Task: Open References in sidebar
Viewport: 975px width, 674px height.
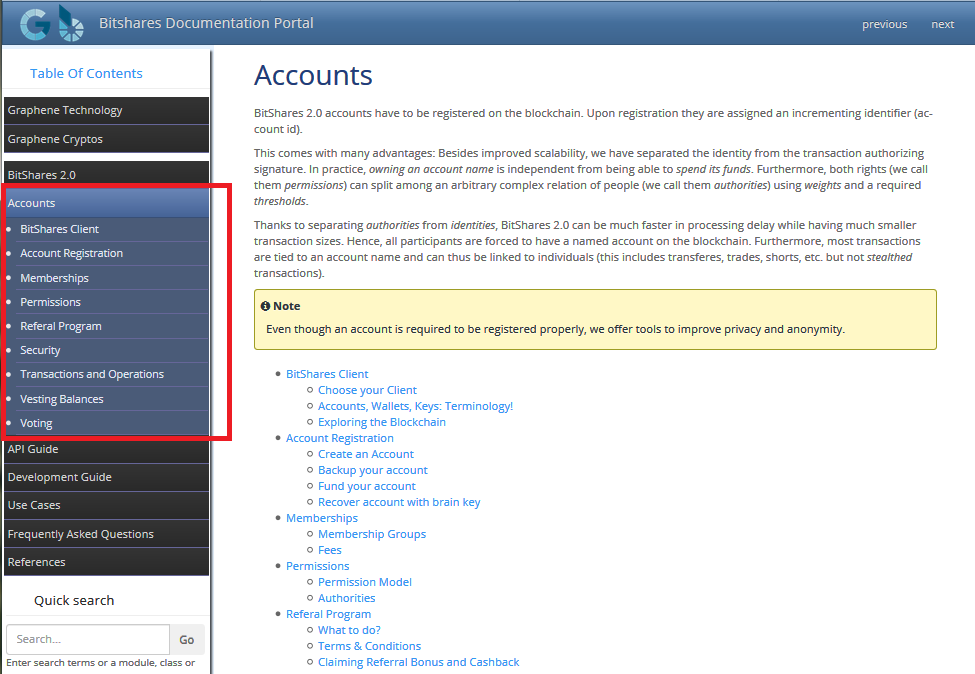Action: point(106,562)
